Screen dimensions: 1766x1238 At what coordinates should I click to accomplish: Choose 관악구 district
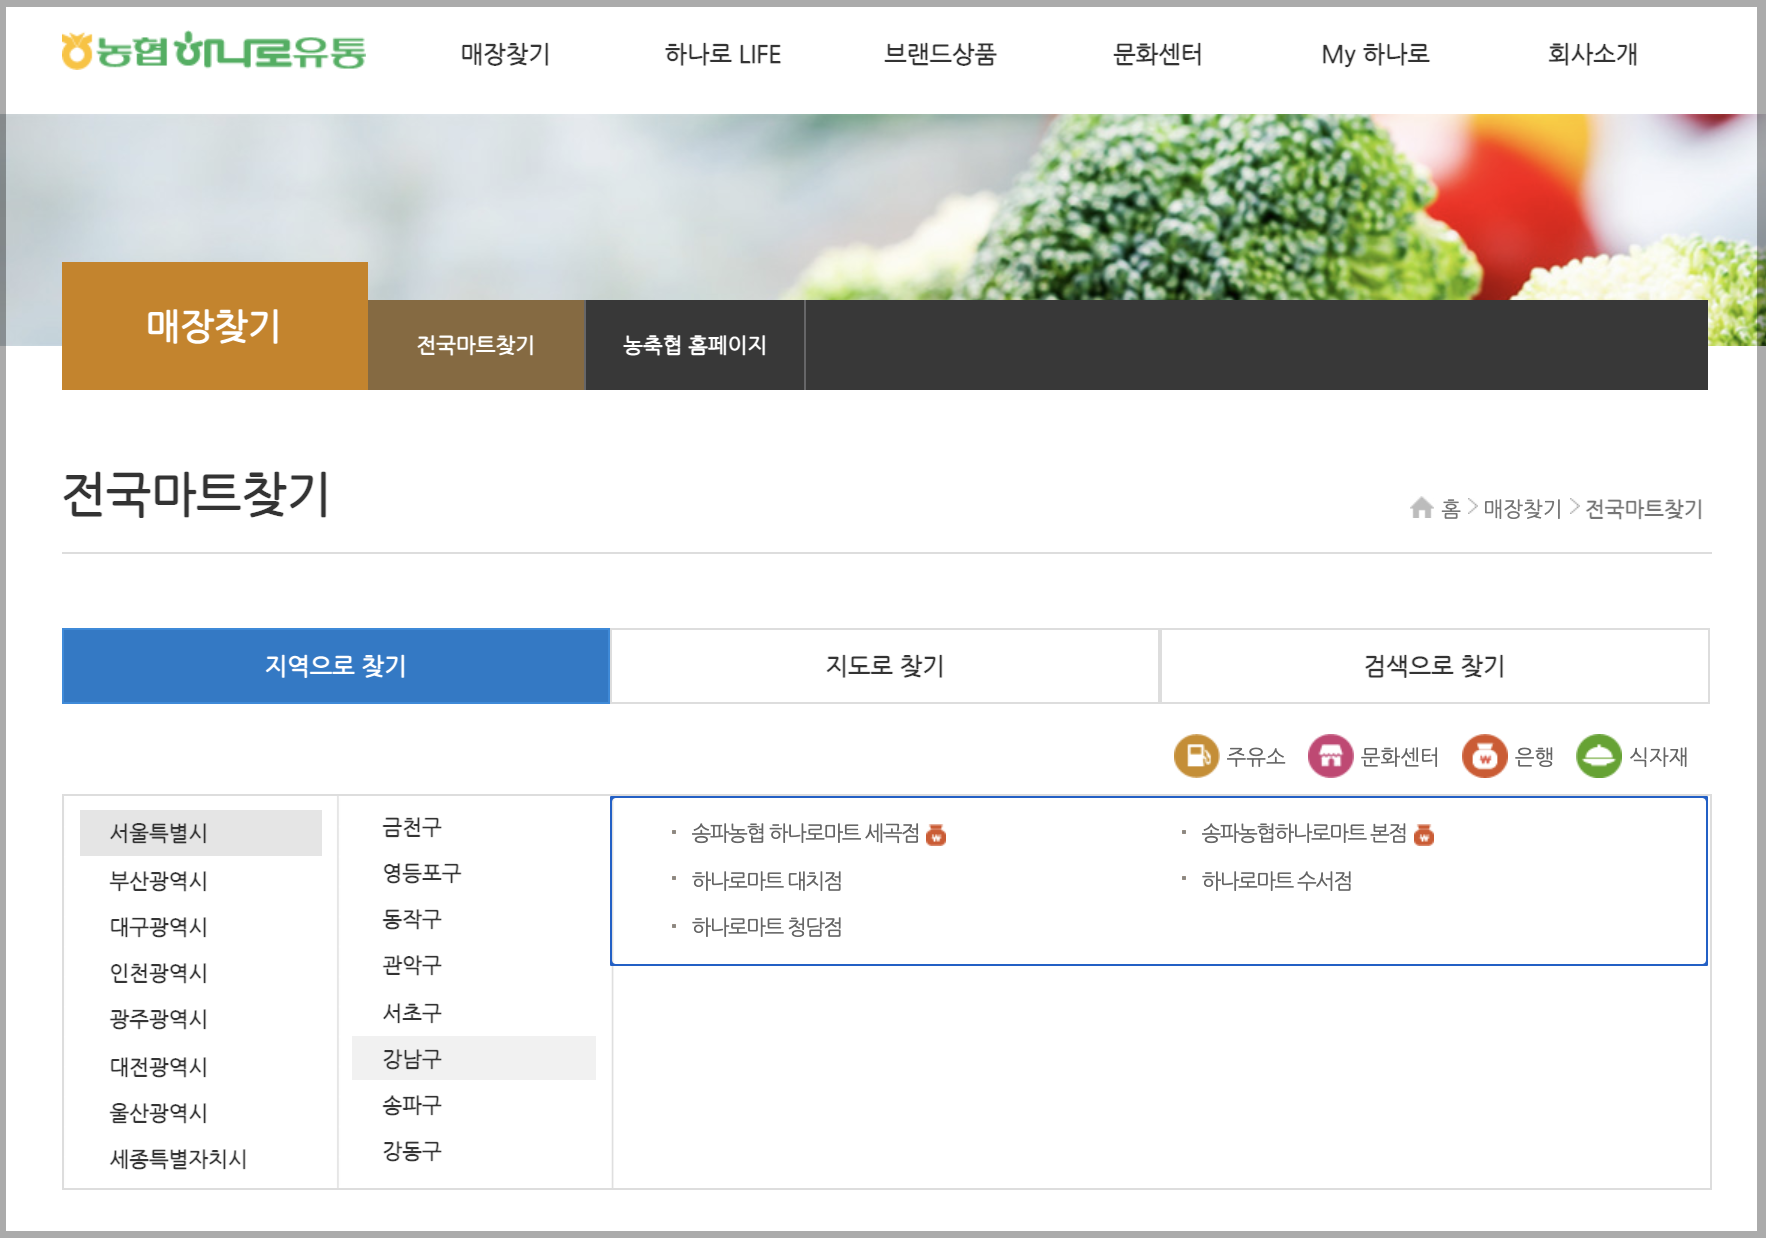click(x=411, y=965)
